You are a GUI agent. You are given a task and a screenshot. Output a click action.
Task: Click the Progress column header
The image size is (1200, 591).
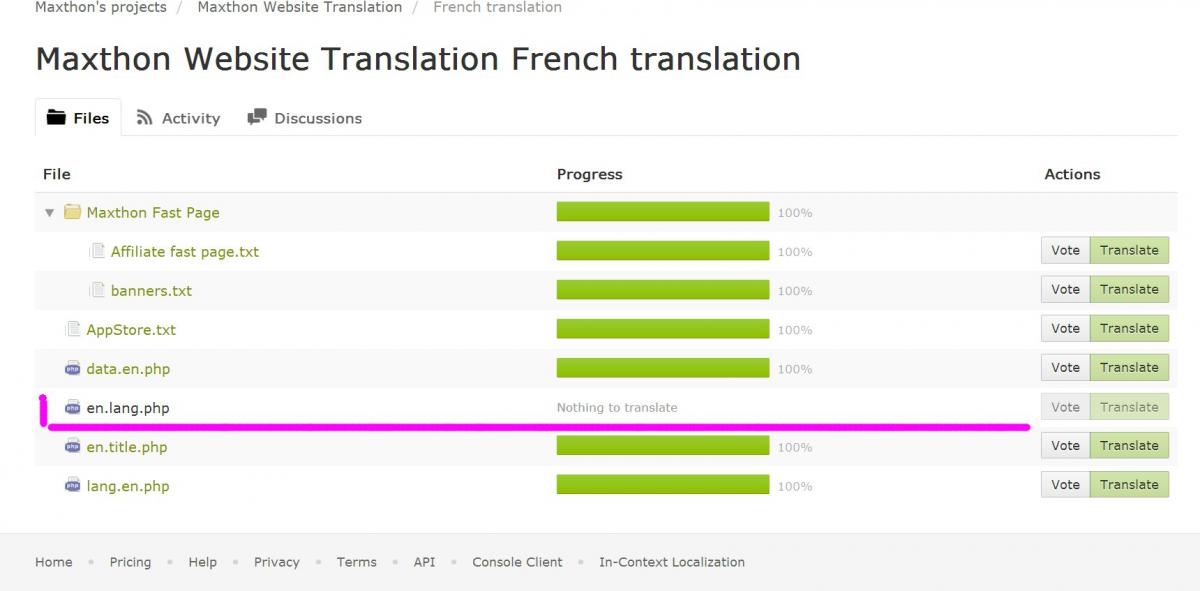tap(589, 174)
